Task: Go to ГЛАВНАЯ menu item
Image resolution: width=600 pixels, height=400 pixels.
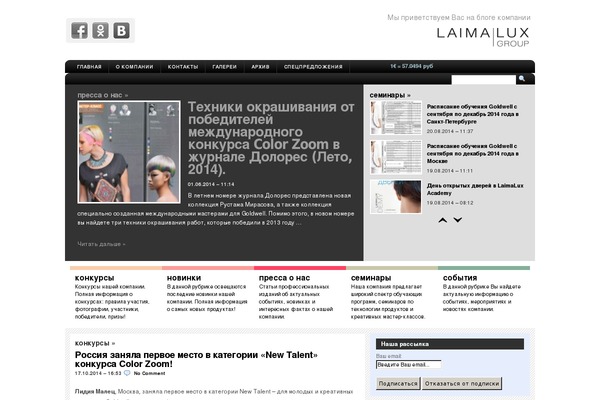Action: [89, 67]
